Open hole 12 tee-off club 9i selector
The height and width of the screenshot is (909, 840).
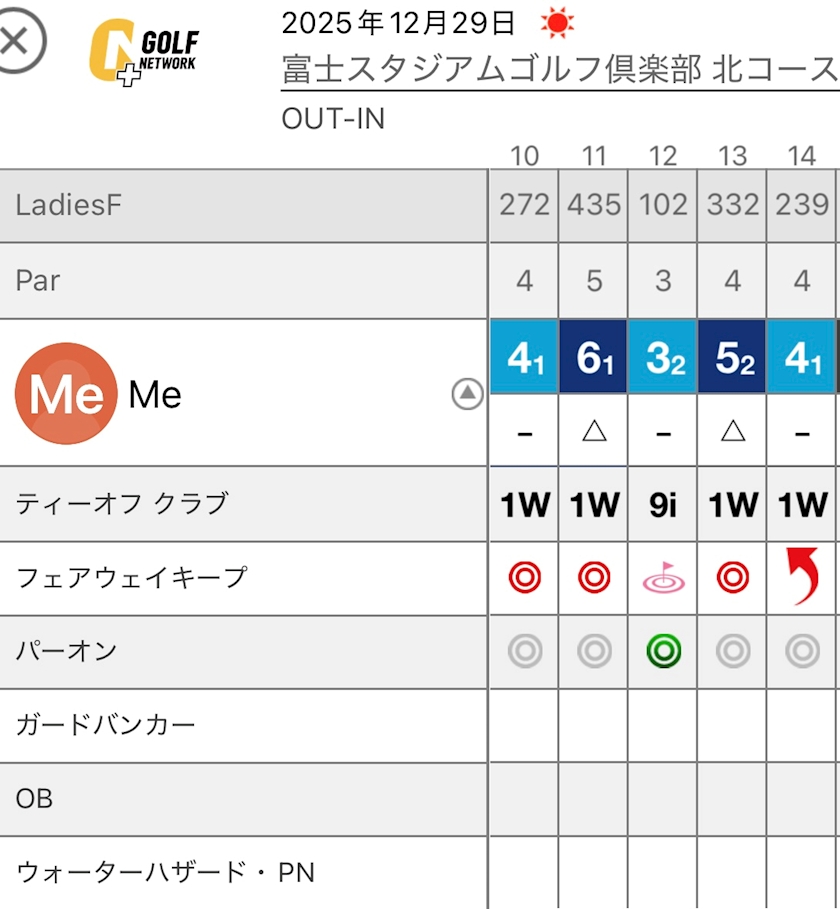click(x=663, y=505)
